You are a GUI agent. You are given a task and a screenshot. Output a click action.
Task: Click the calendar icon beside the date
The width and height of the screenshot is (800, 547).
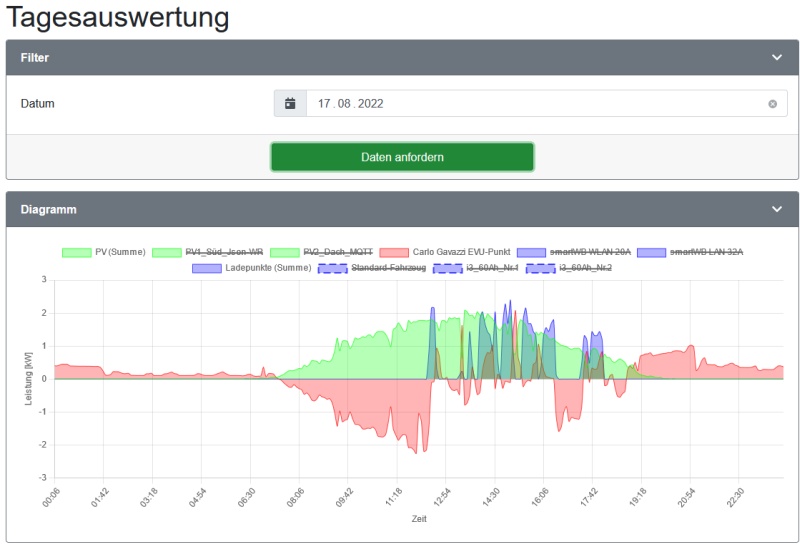pos(290,104)
